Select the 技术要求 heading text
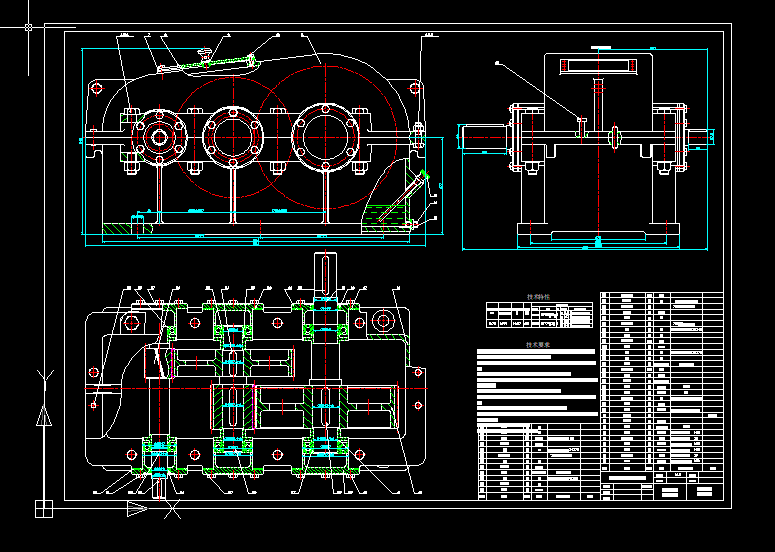The image size is (775, 552). pyautogui.click(x=538, y=344)
